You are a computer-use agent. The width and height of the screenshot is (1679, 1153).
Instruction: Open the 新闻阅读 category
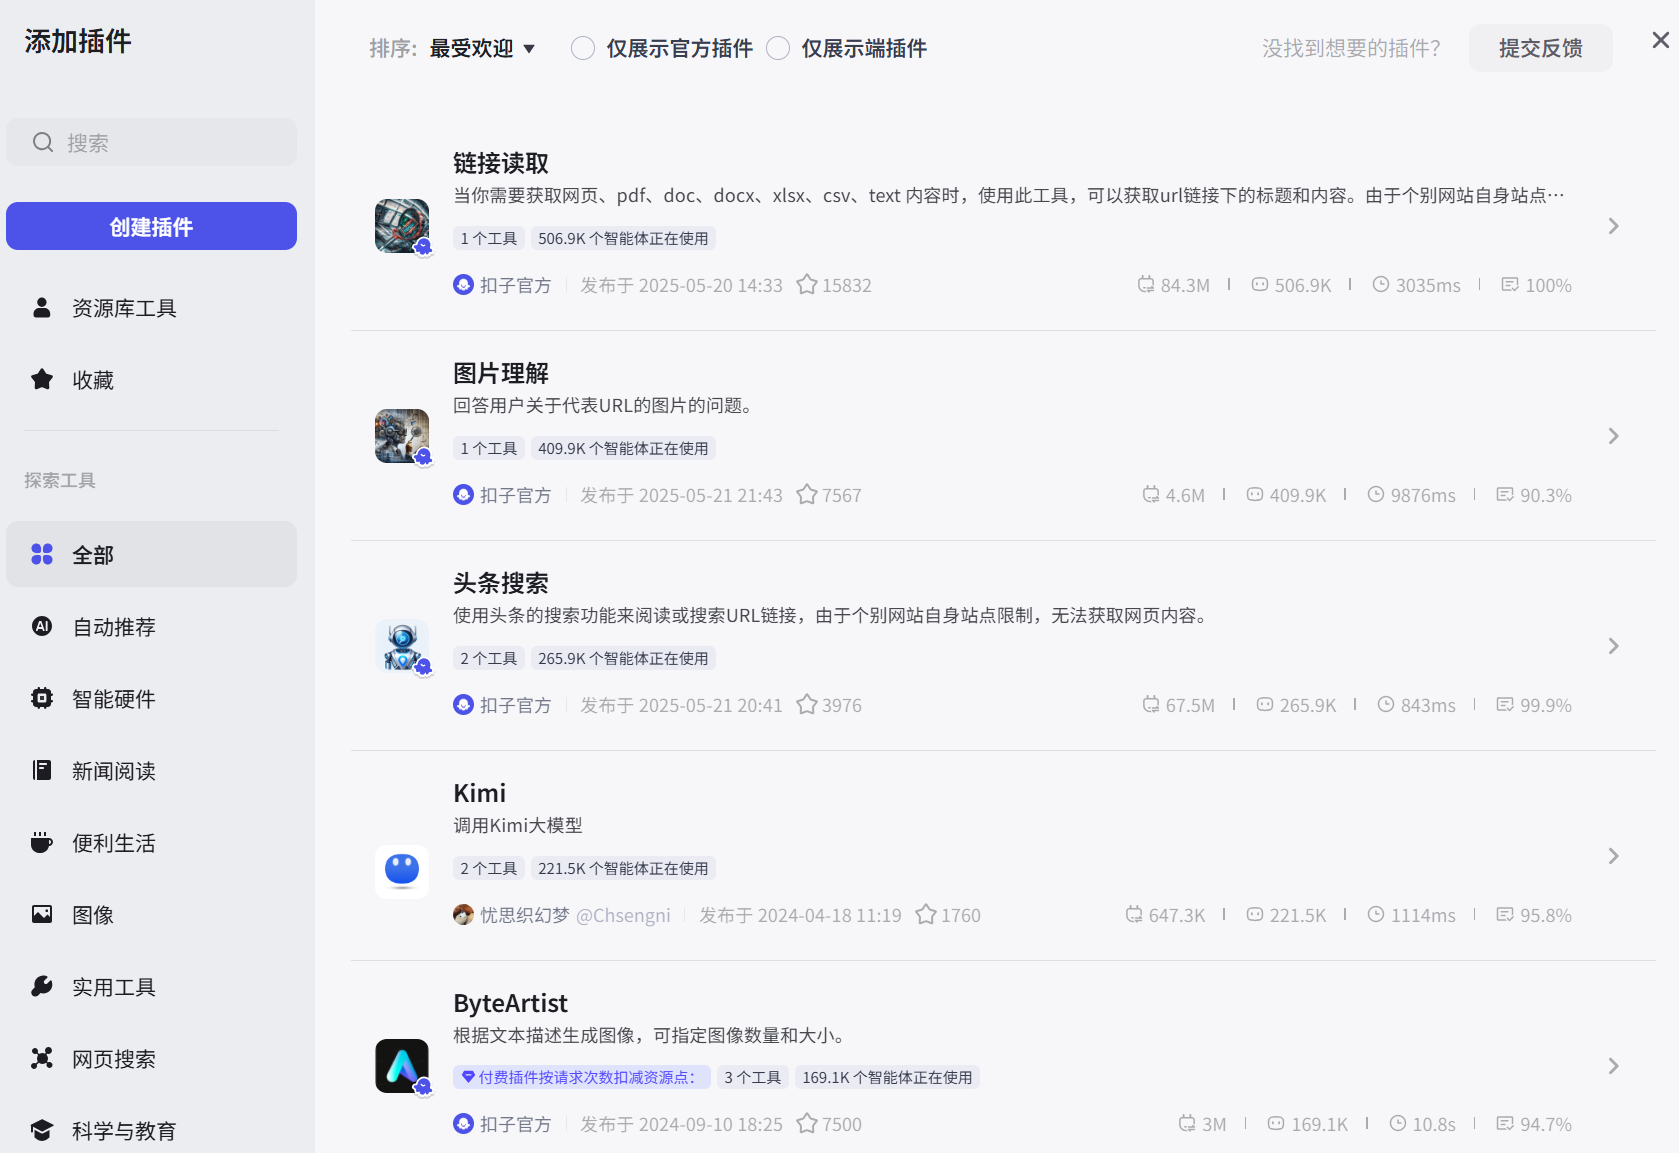pos(151,770)
